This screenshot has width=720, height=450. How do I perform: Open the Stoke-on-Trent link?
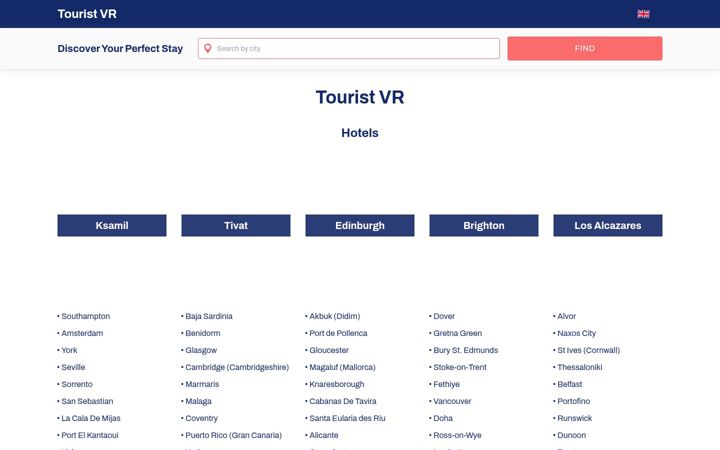[x=460, y=367]
